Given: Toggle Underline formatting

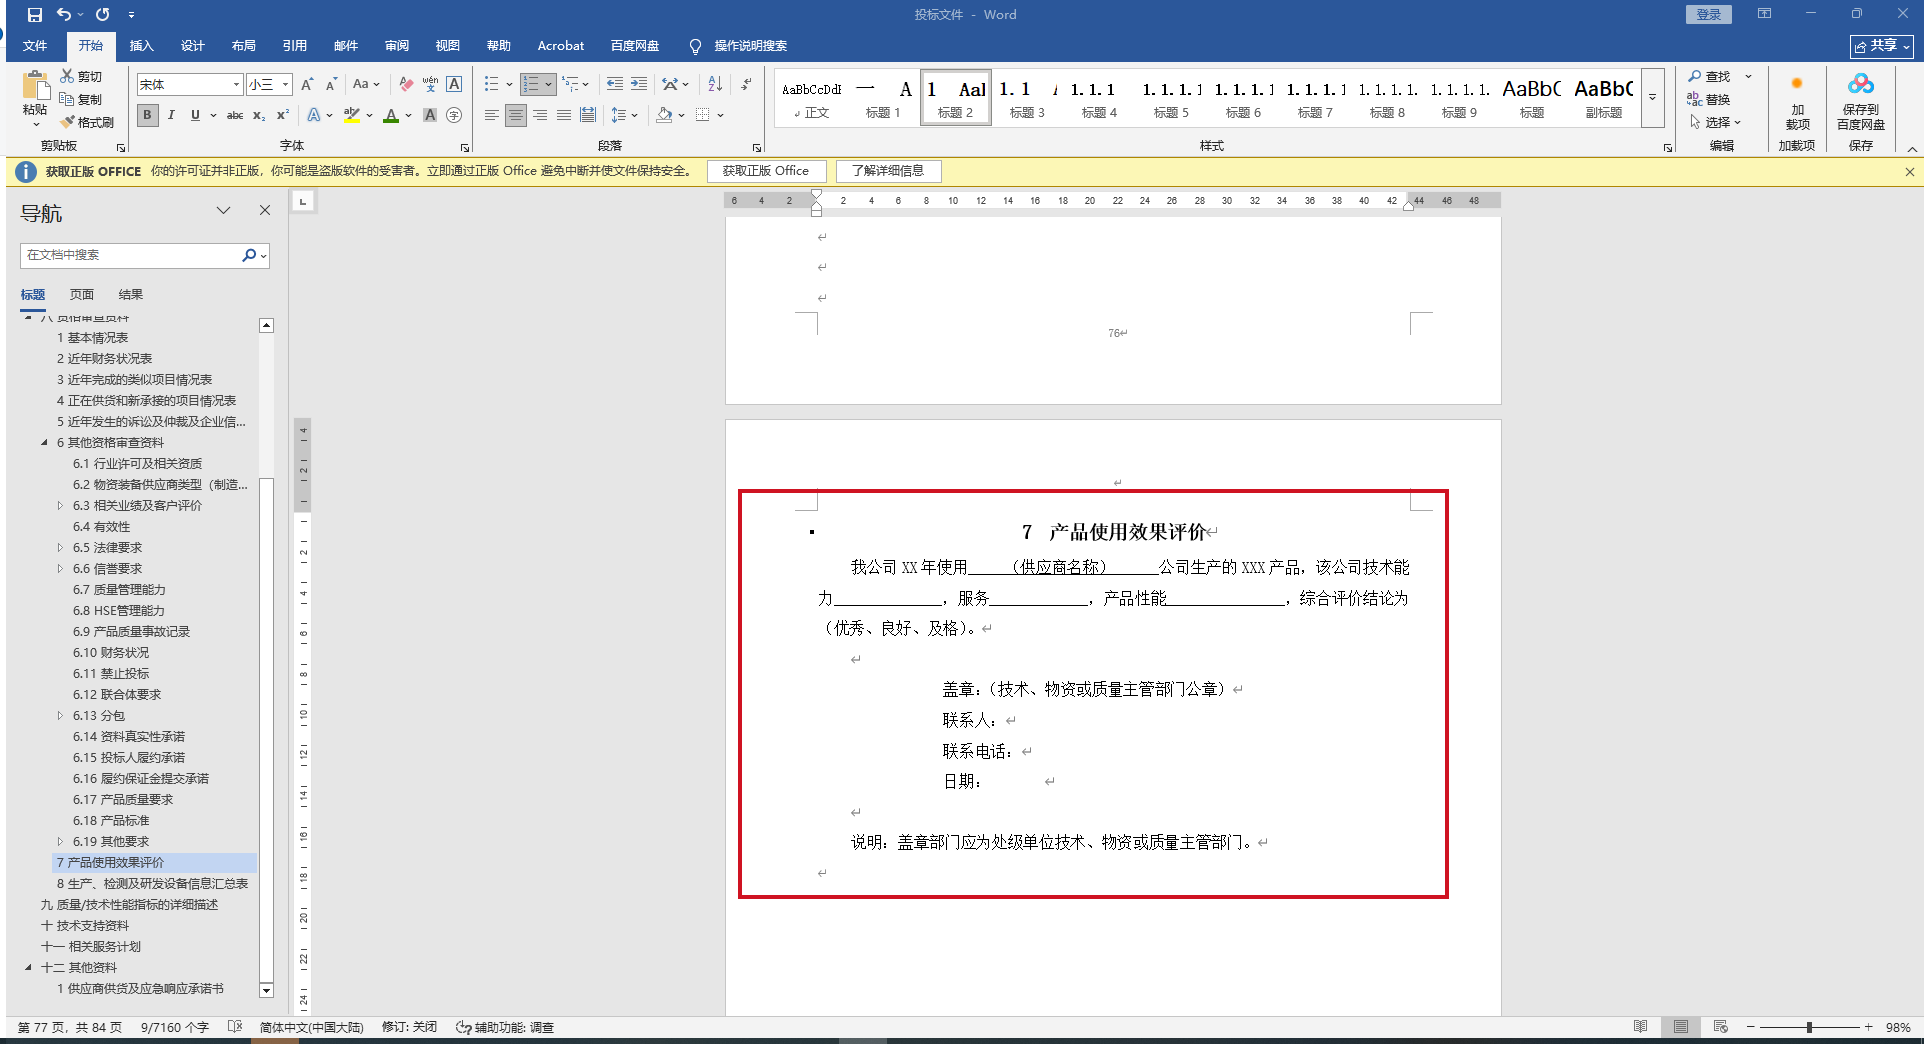Looking at the screenshot, I should 195,115.
